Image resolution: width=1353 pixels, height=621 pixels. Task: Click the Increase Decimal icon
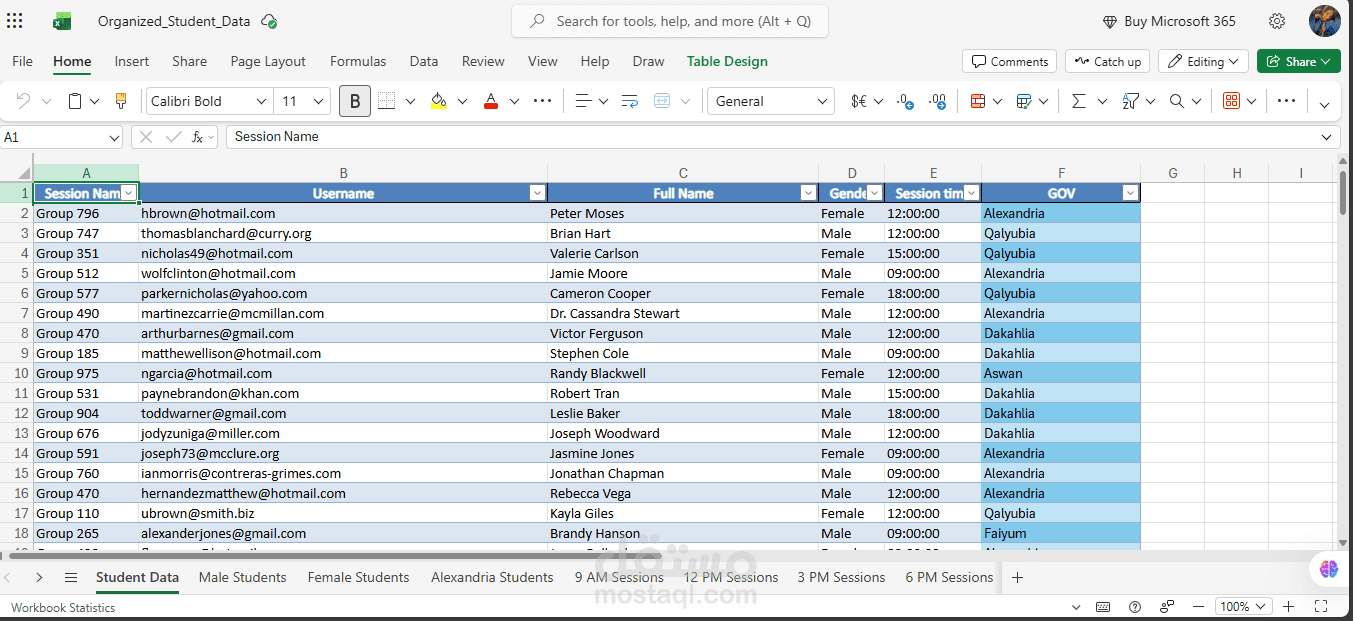(x=937, y=101)
